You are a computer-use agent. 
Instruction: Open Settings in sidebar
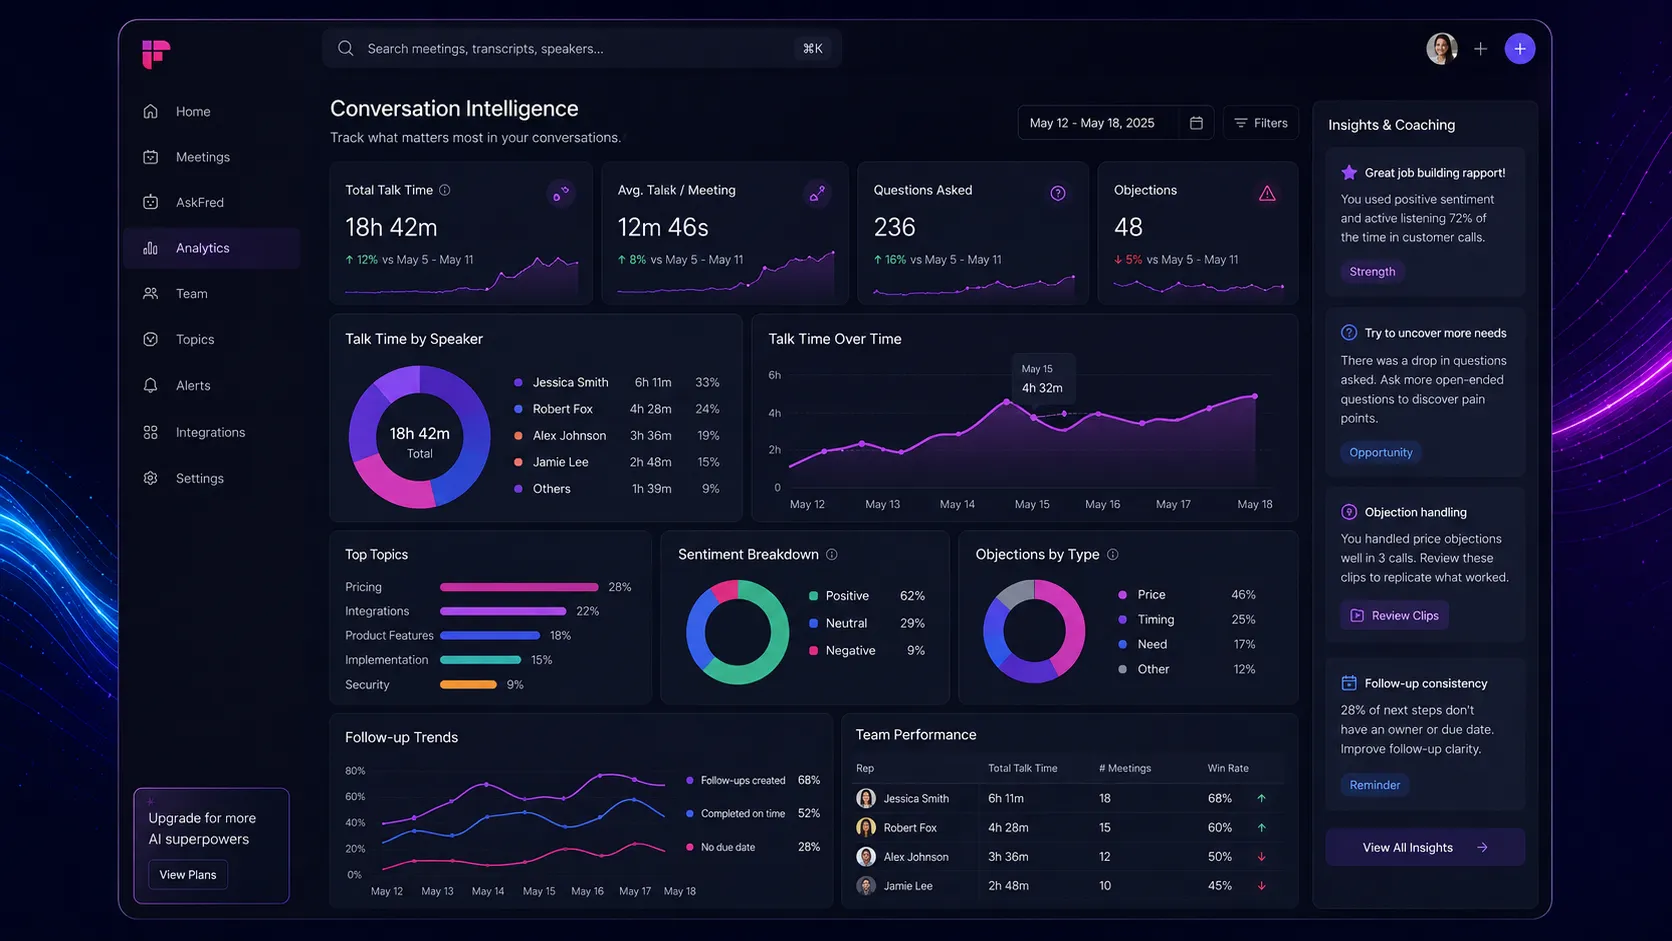tap(212, 478)
